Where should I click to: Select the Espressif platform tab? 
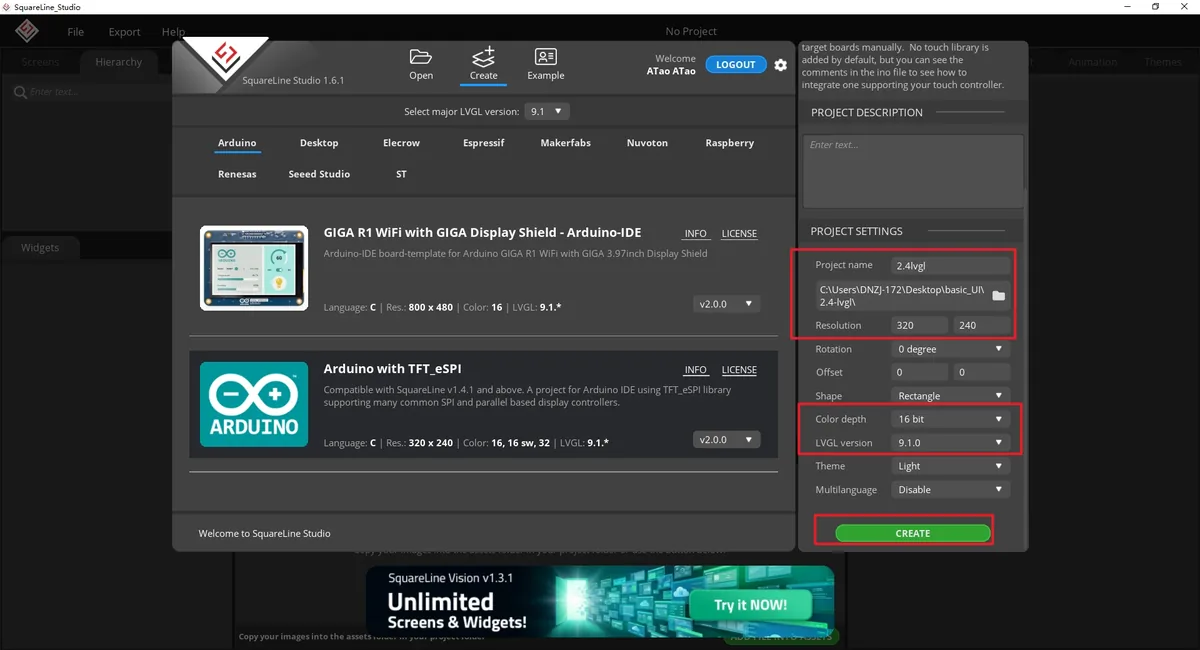click(483, 143)
